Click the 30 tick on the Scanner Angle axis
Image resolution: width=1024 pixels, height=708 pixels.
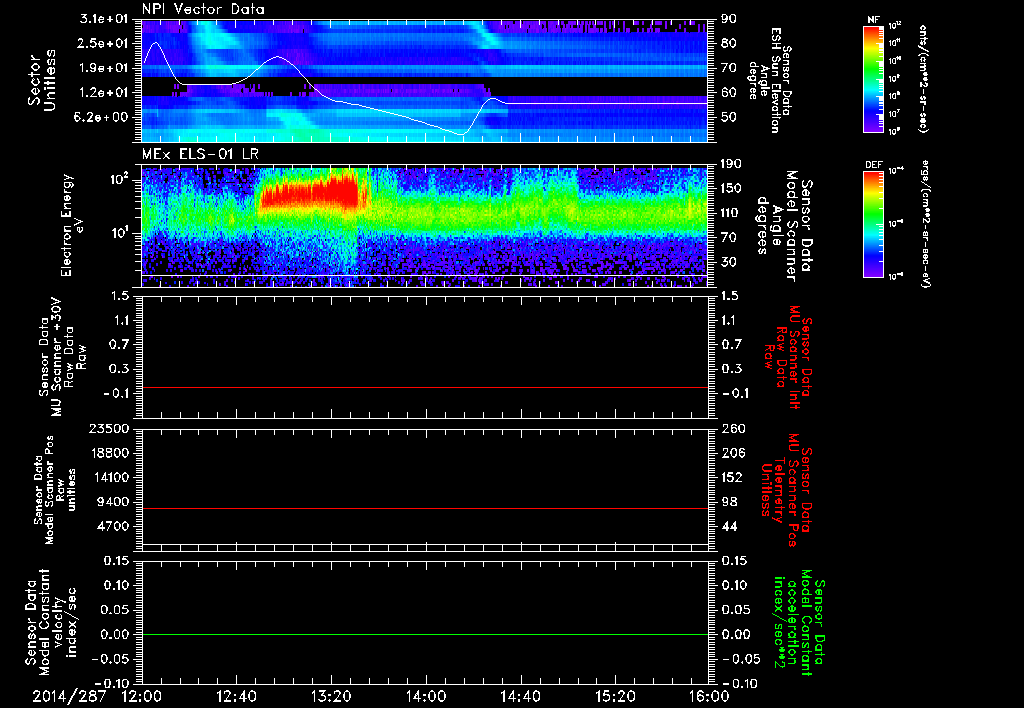click(x=729, y=262)
